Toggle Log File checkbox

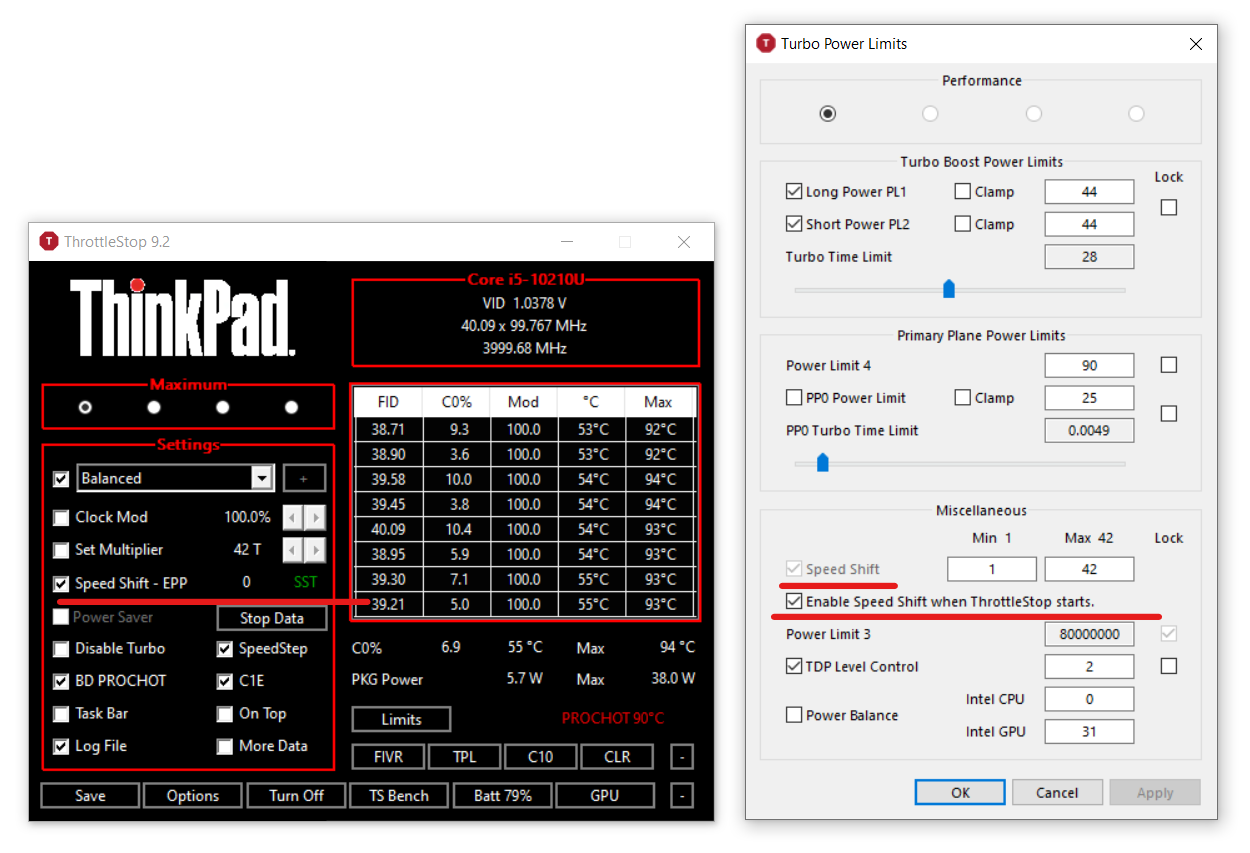coord(61,746)
